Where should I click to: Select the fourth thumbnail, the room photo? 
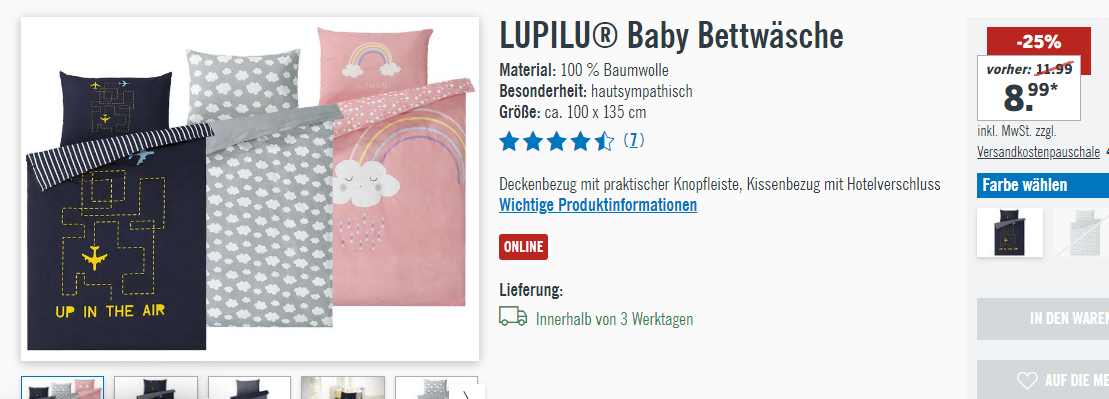point(343,388)
